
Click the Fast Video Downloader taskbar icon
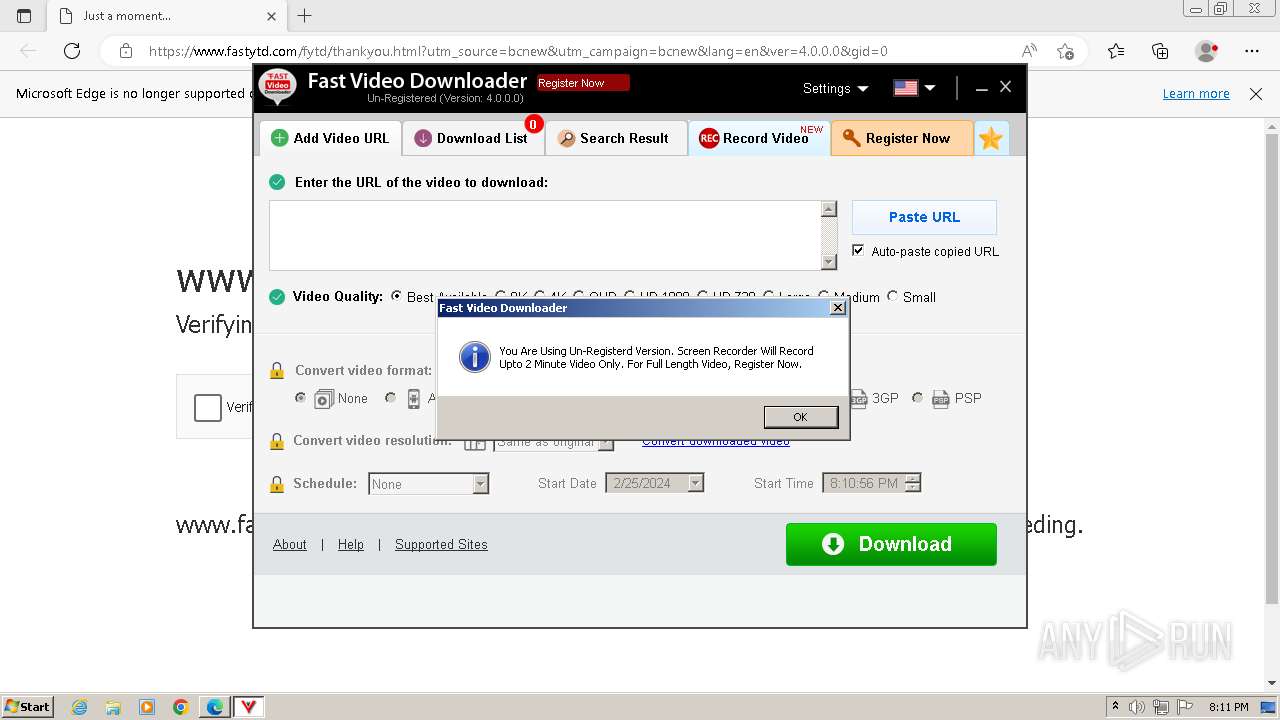249,707
